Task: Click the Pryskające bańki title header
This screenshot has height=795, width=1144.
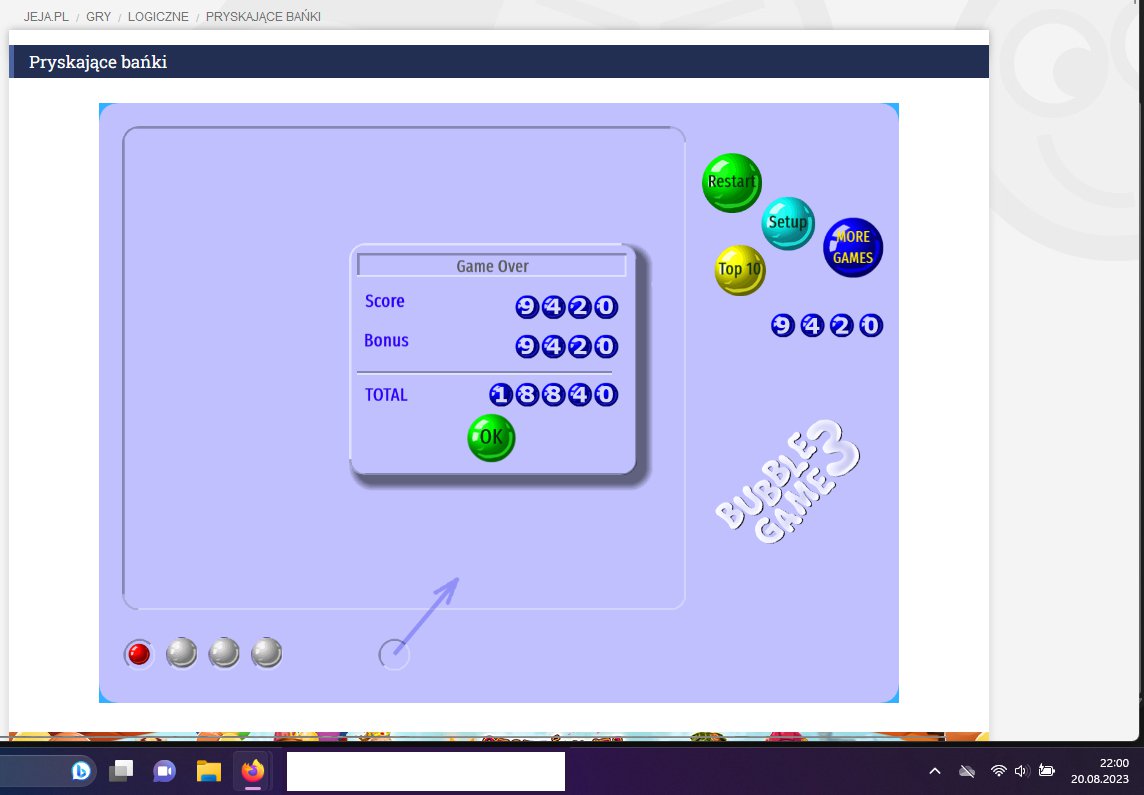Action: coord(98,62)
